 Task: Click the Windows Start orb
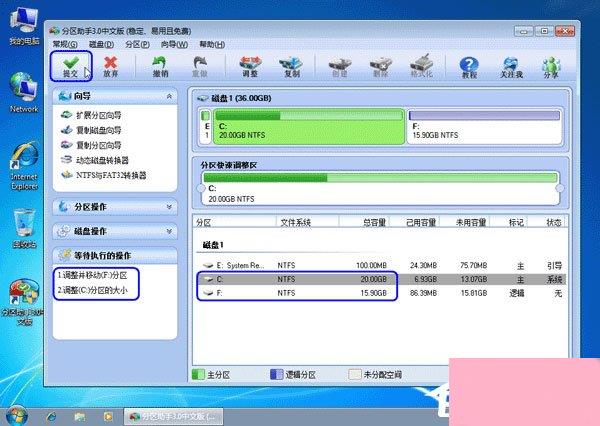coord(15,415)
